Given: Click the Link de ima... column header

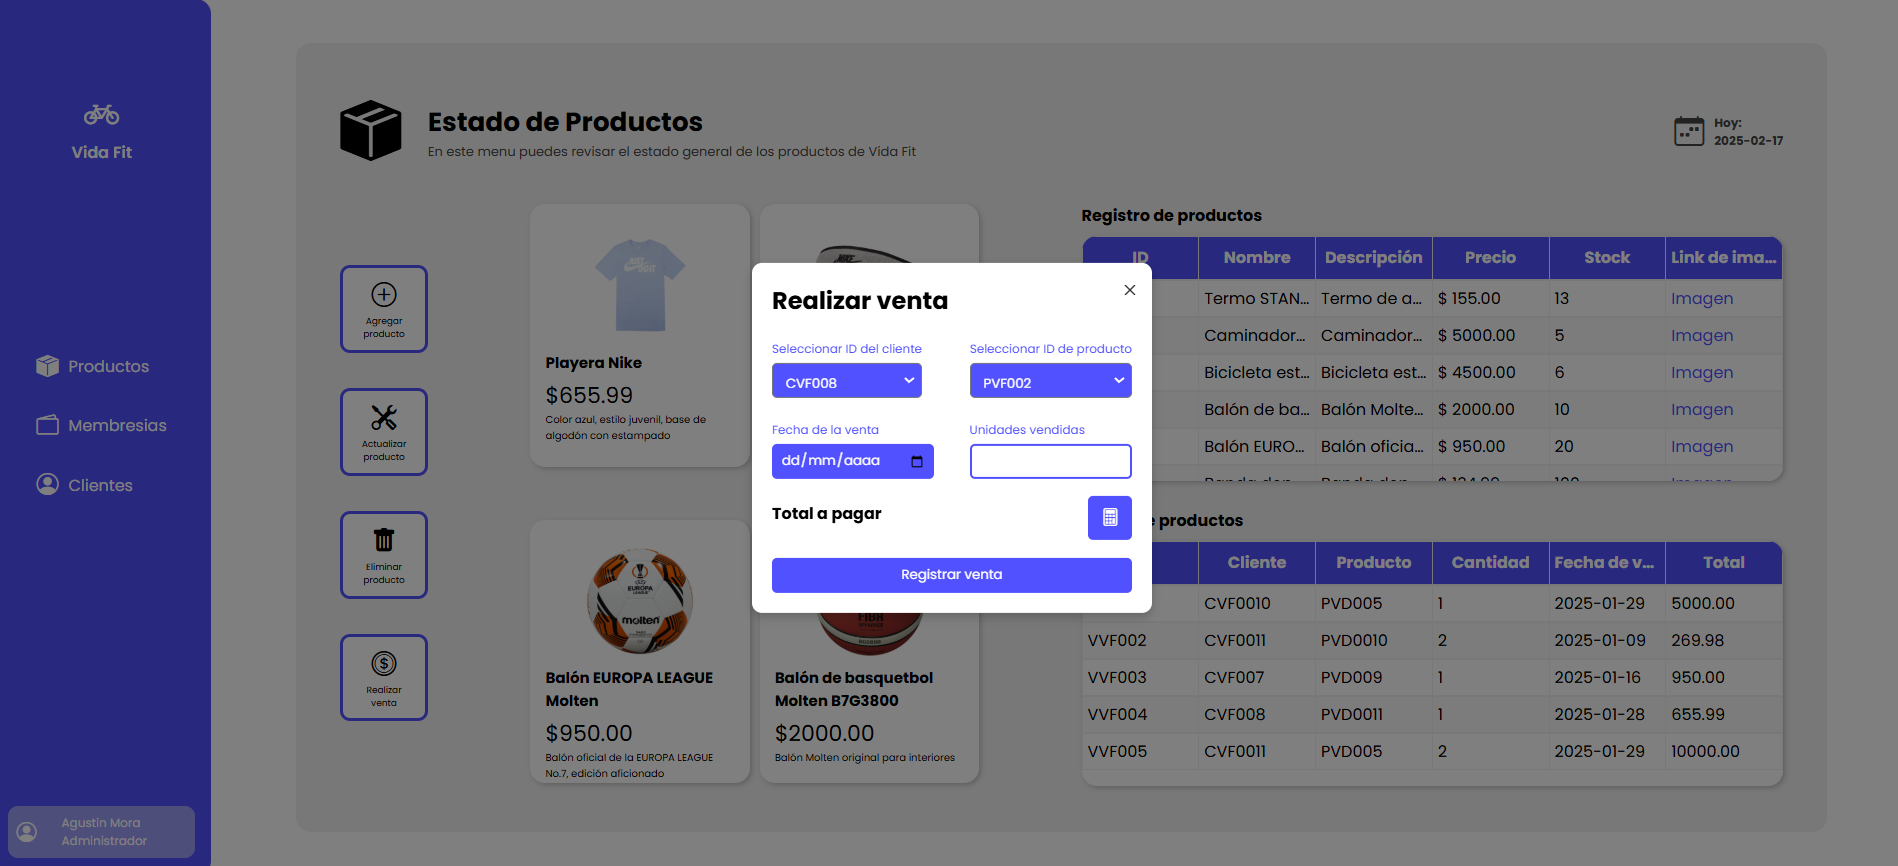Looking at the screenshot, I should coord(1724,258).
